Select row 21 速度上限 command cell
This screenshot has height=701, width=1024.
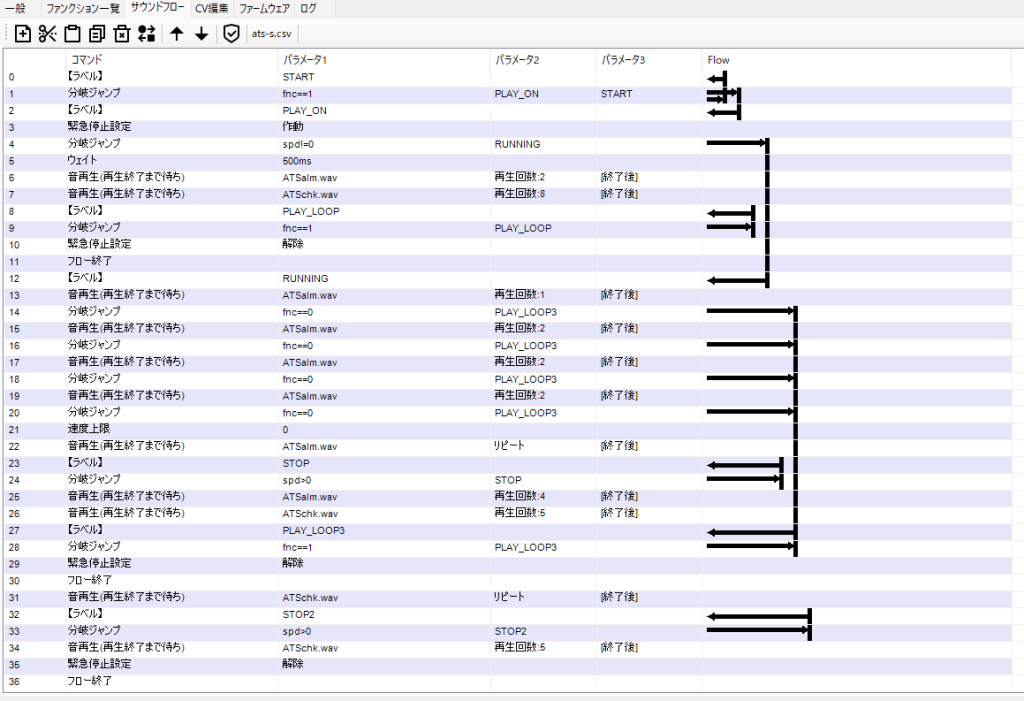pos(88,429)
